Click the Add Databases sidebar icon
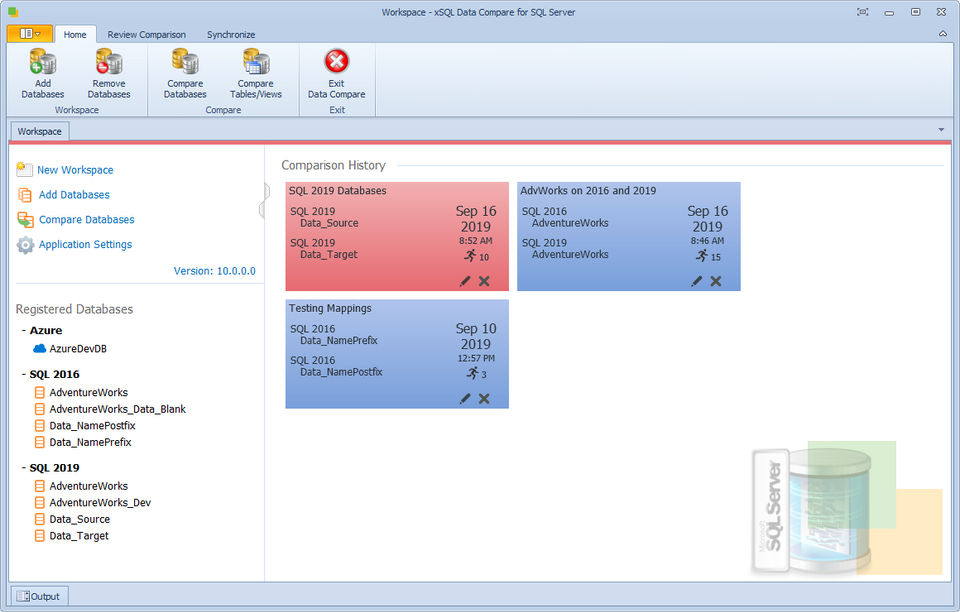 click(24, 195)
